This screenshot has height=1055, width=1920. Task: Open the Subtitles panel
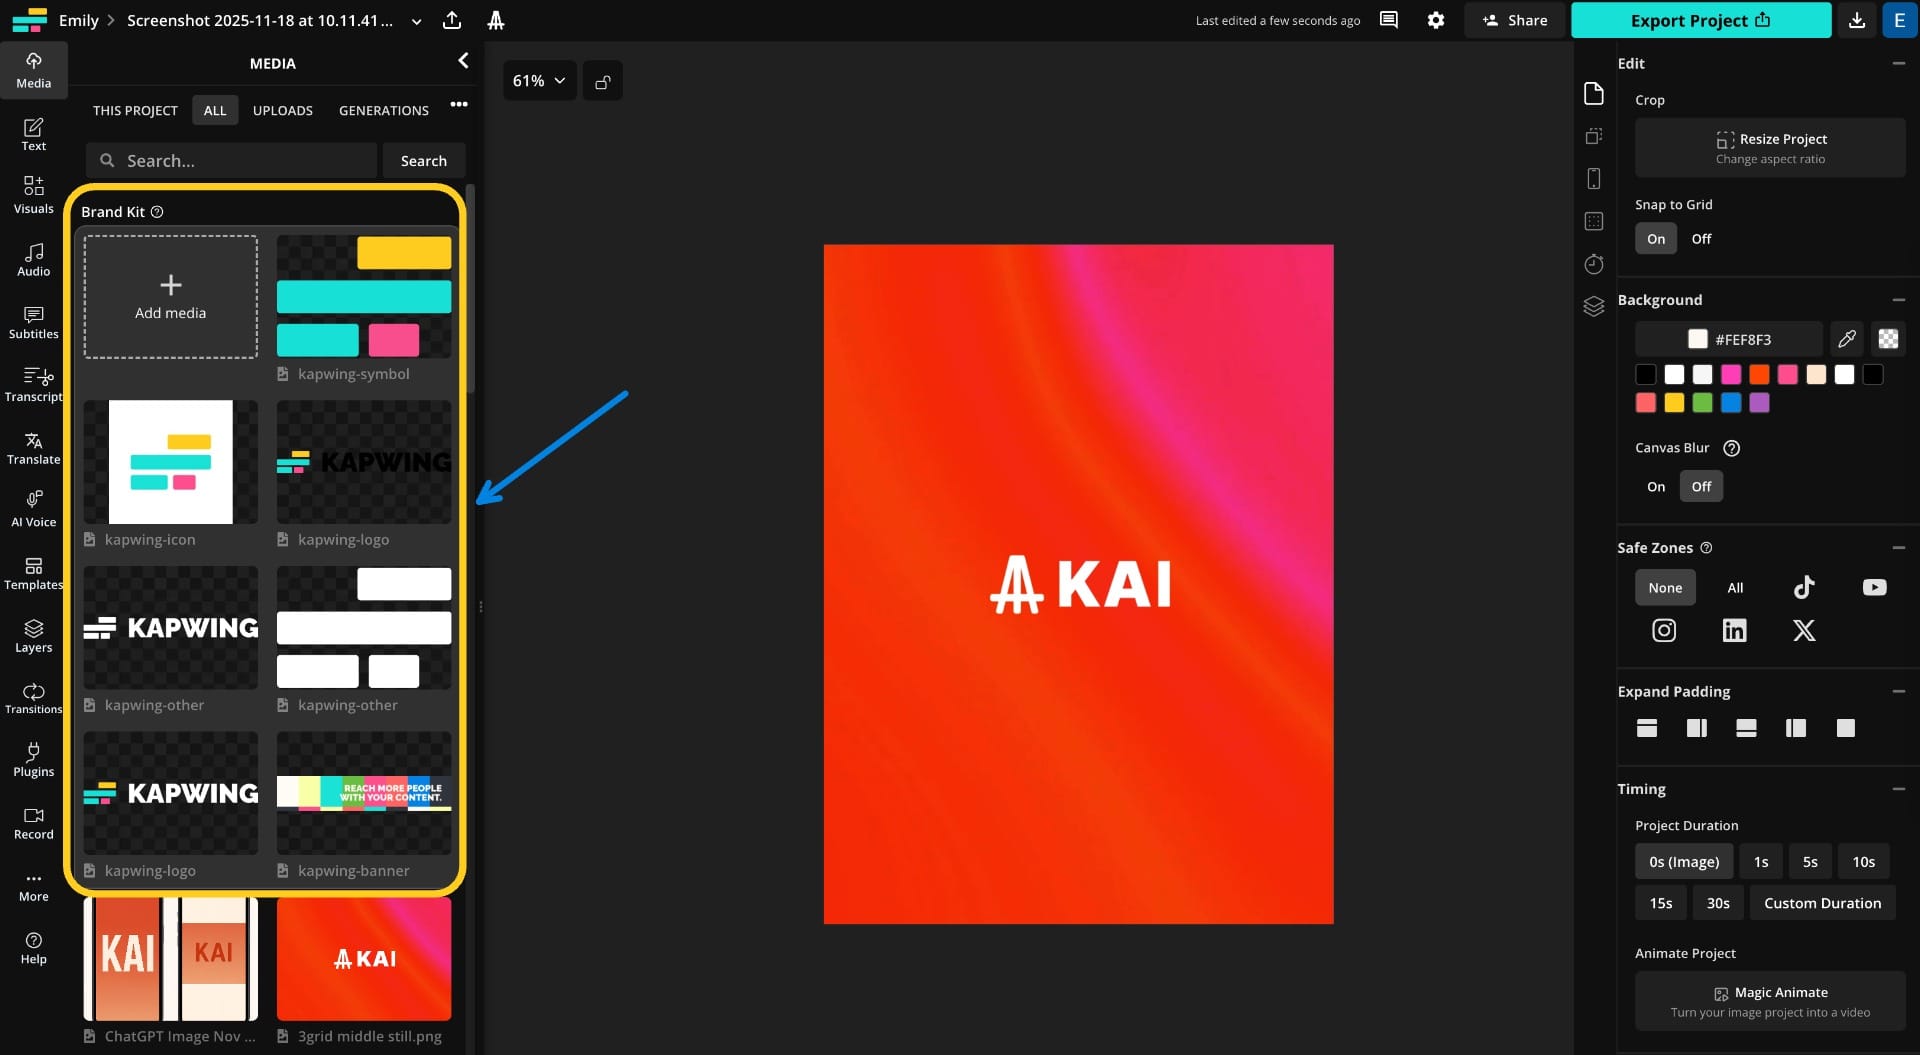coord(33,323)
